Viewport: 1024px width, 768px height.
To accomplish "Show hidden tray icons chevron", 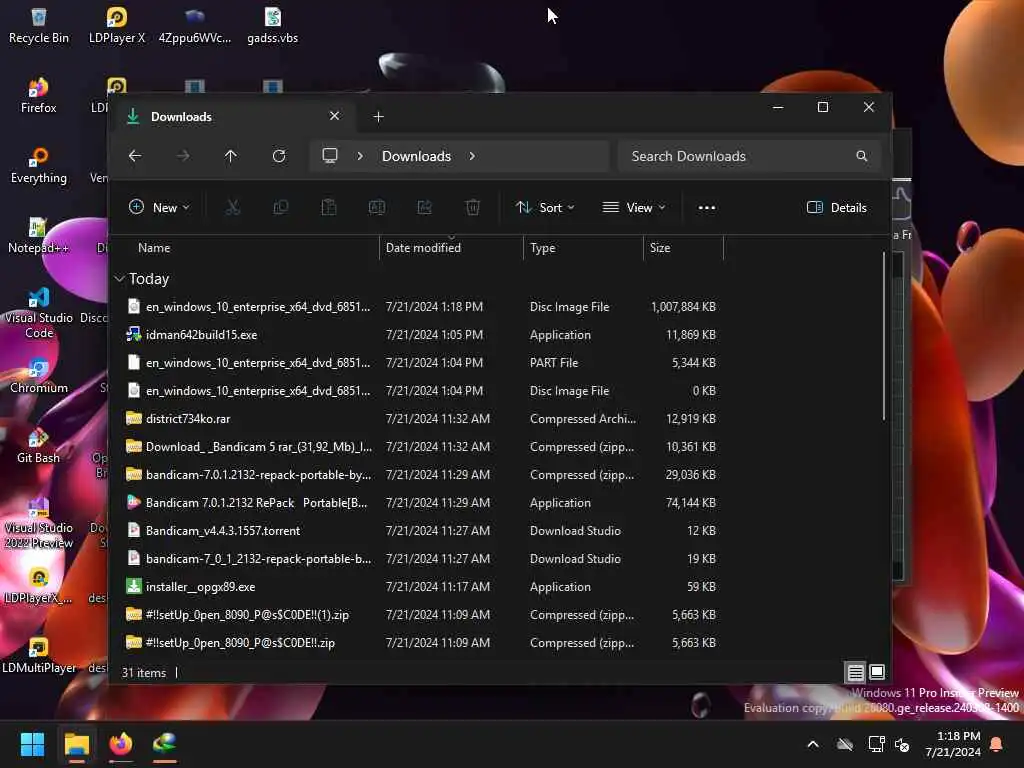I will coord(813,744).
